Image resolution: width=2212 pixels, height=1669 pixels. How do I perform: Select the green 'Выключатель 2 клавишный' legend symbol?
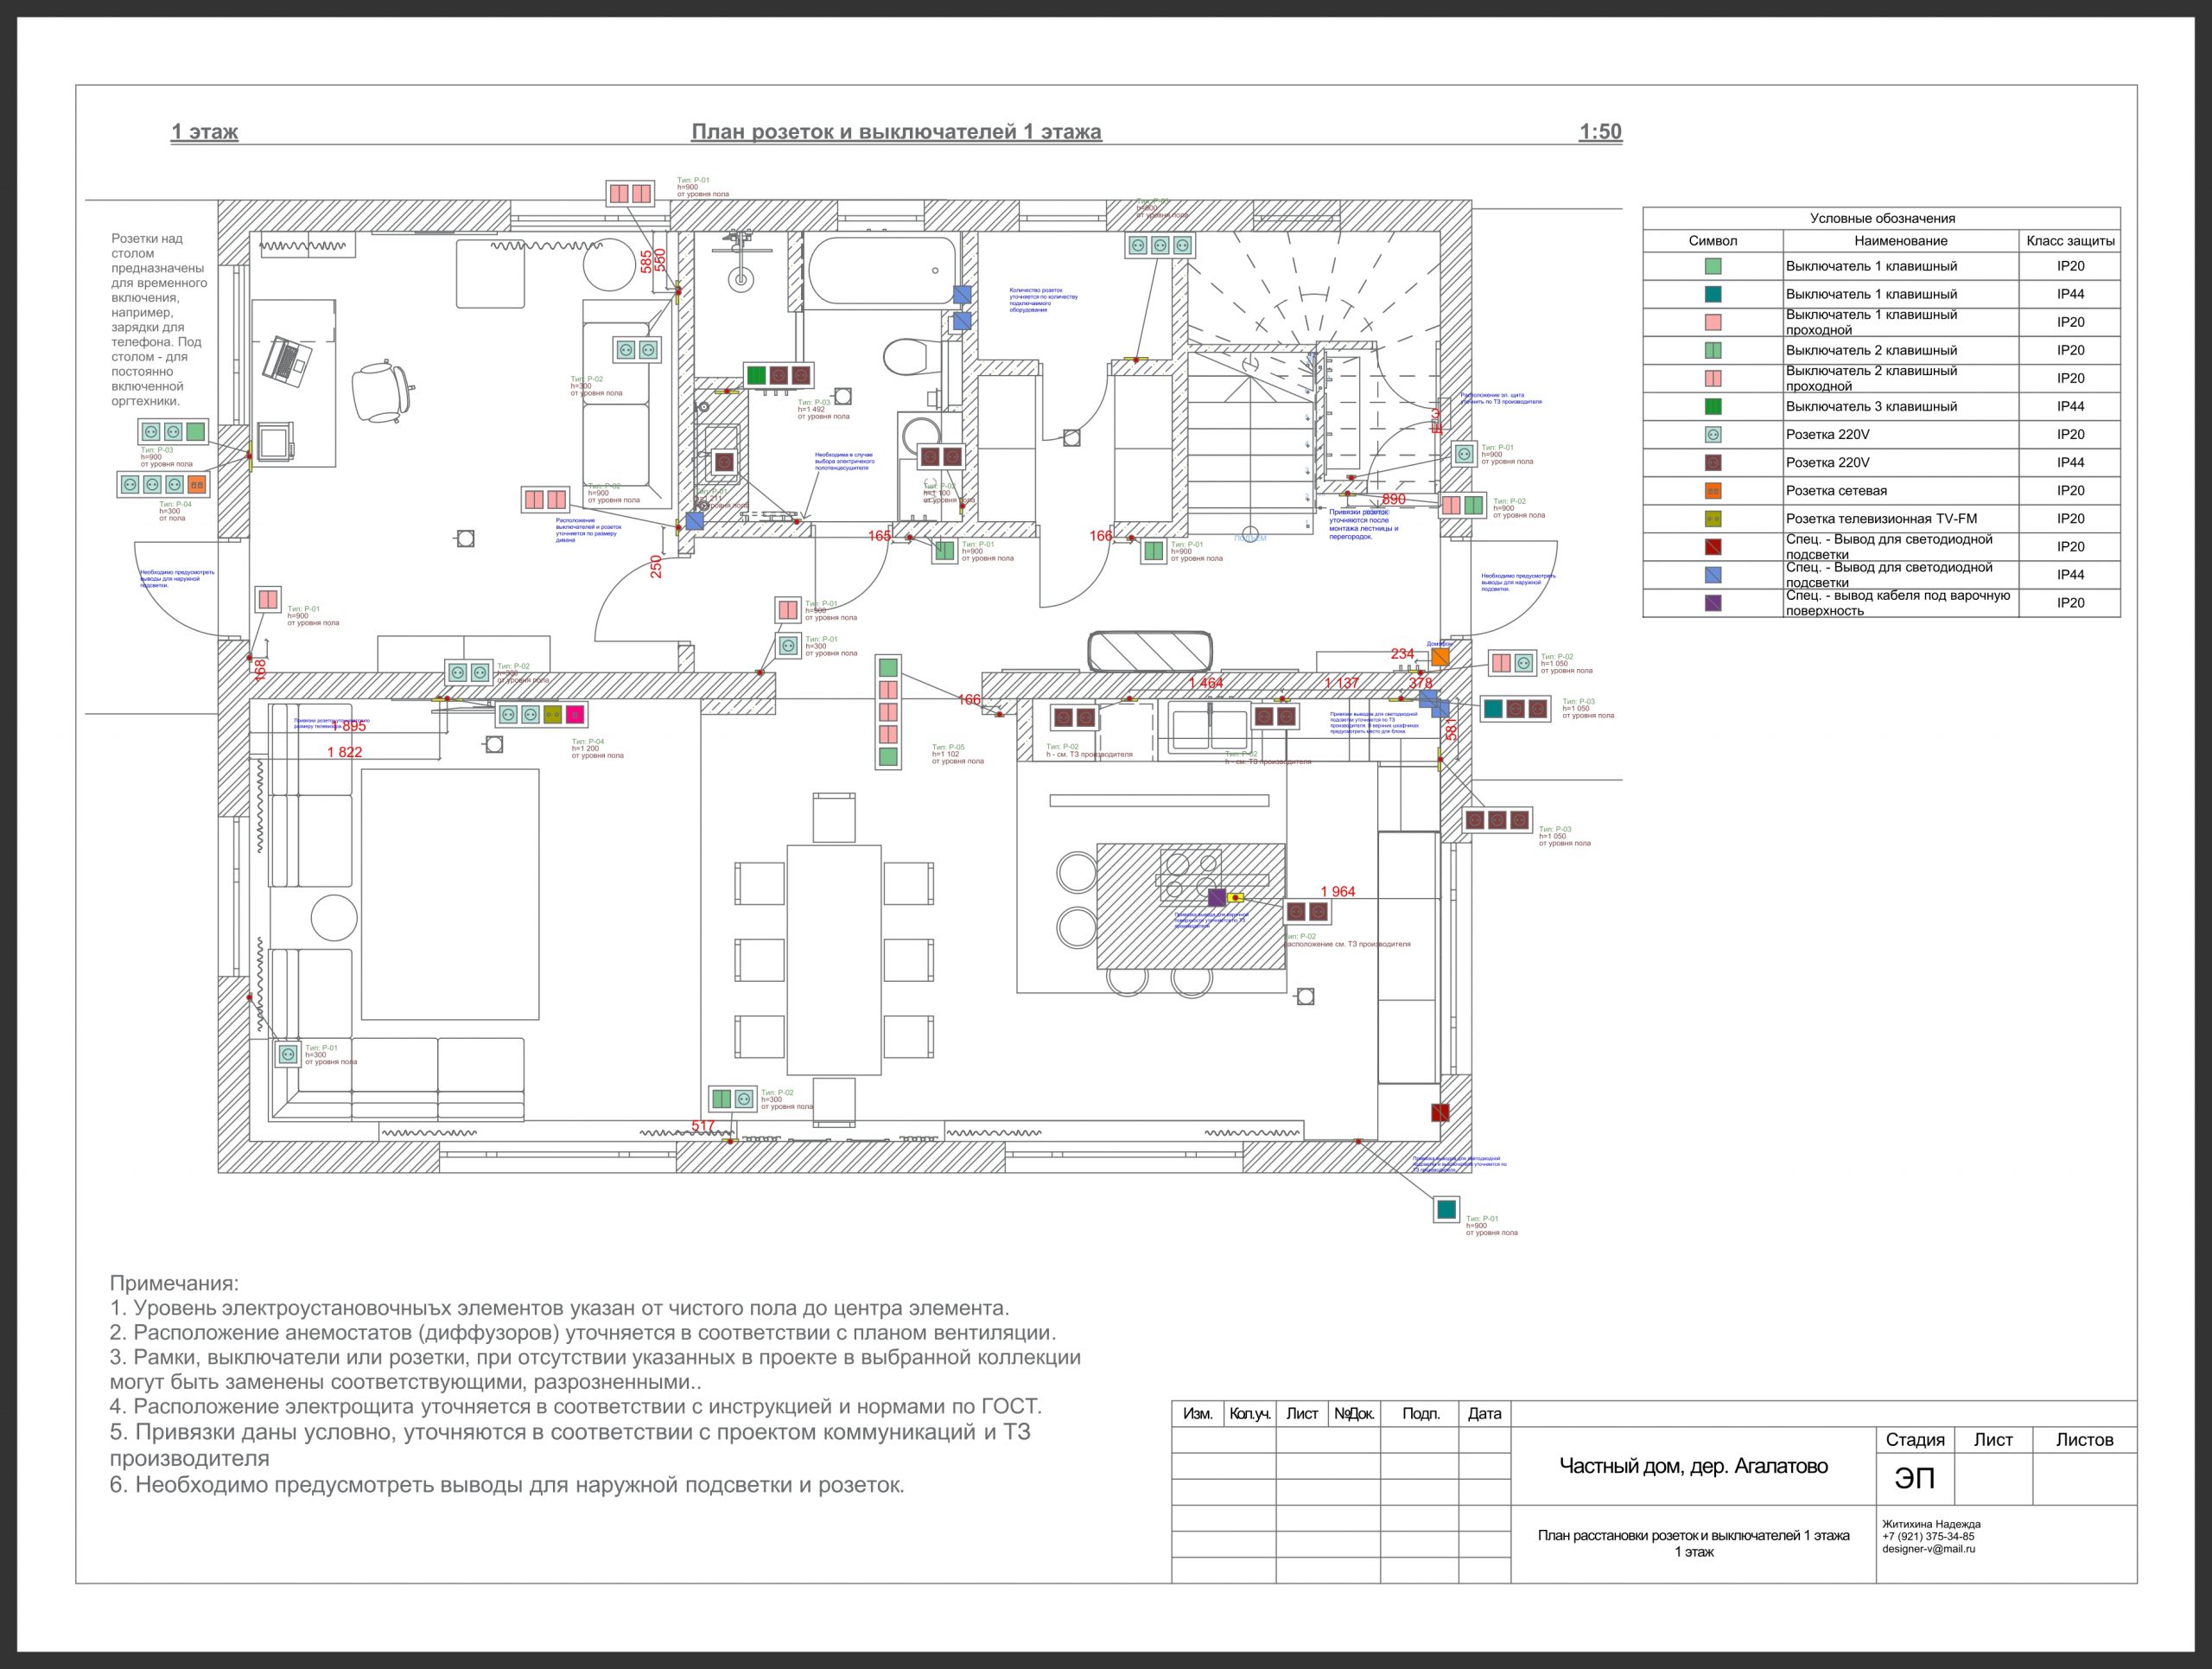tap(1713, 351)
